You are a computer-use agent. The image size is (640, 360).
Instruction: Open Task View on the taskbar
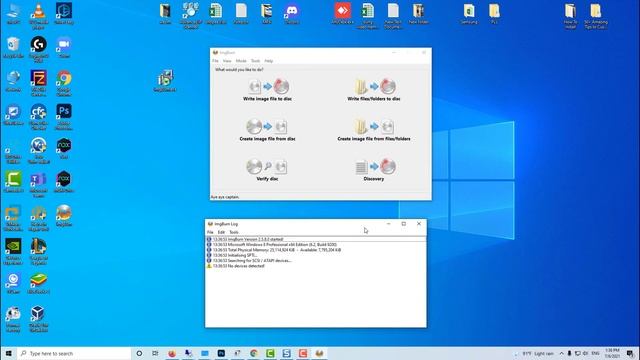(156, 353)
